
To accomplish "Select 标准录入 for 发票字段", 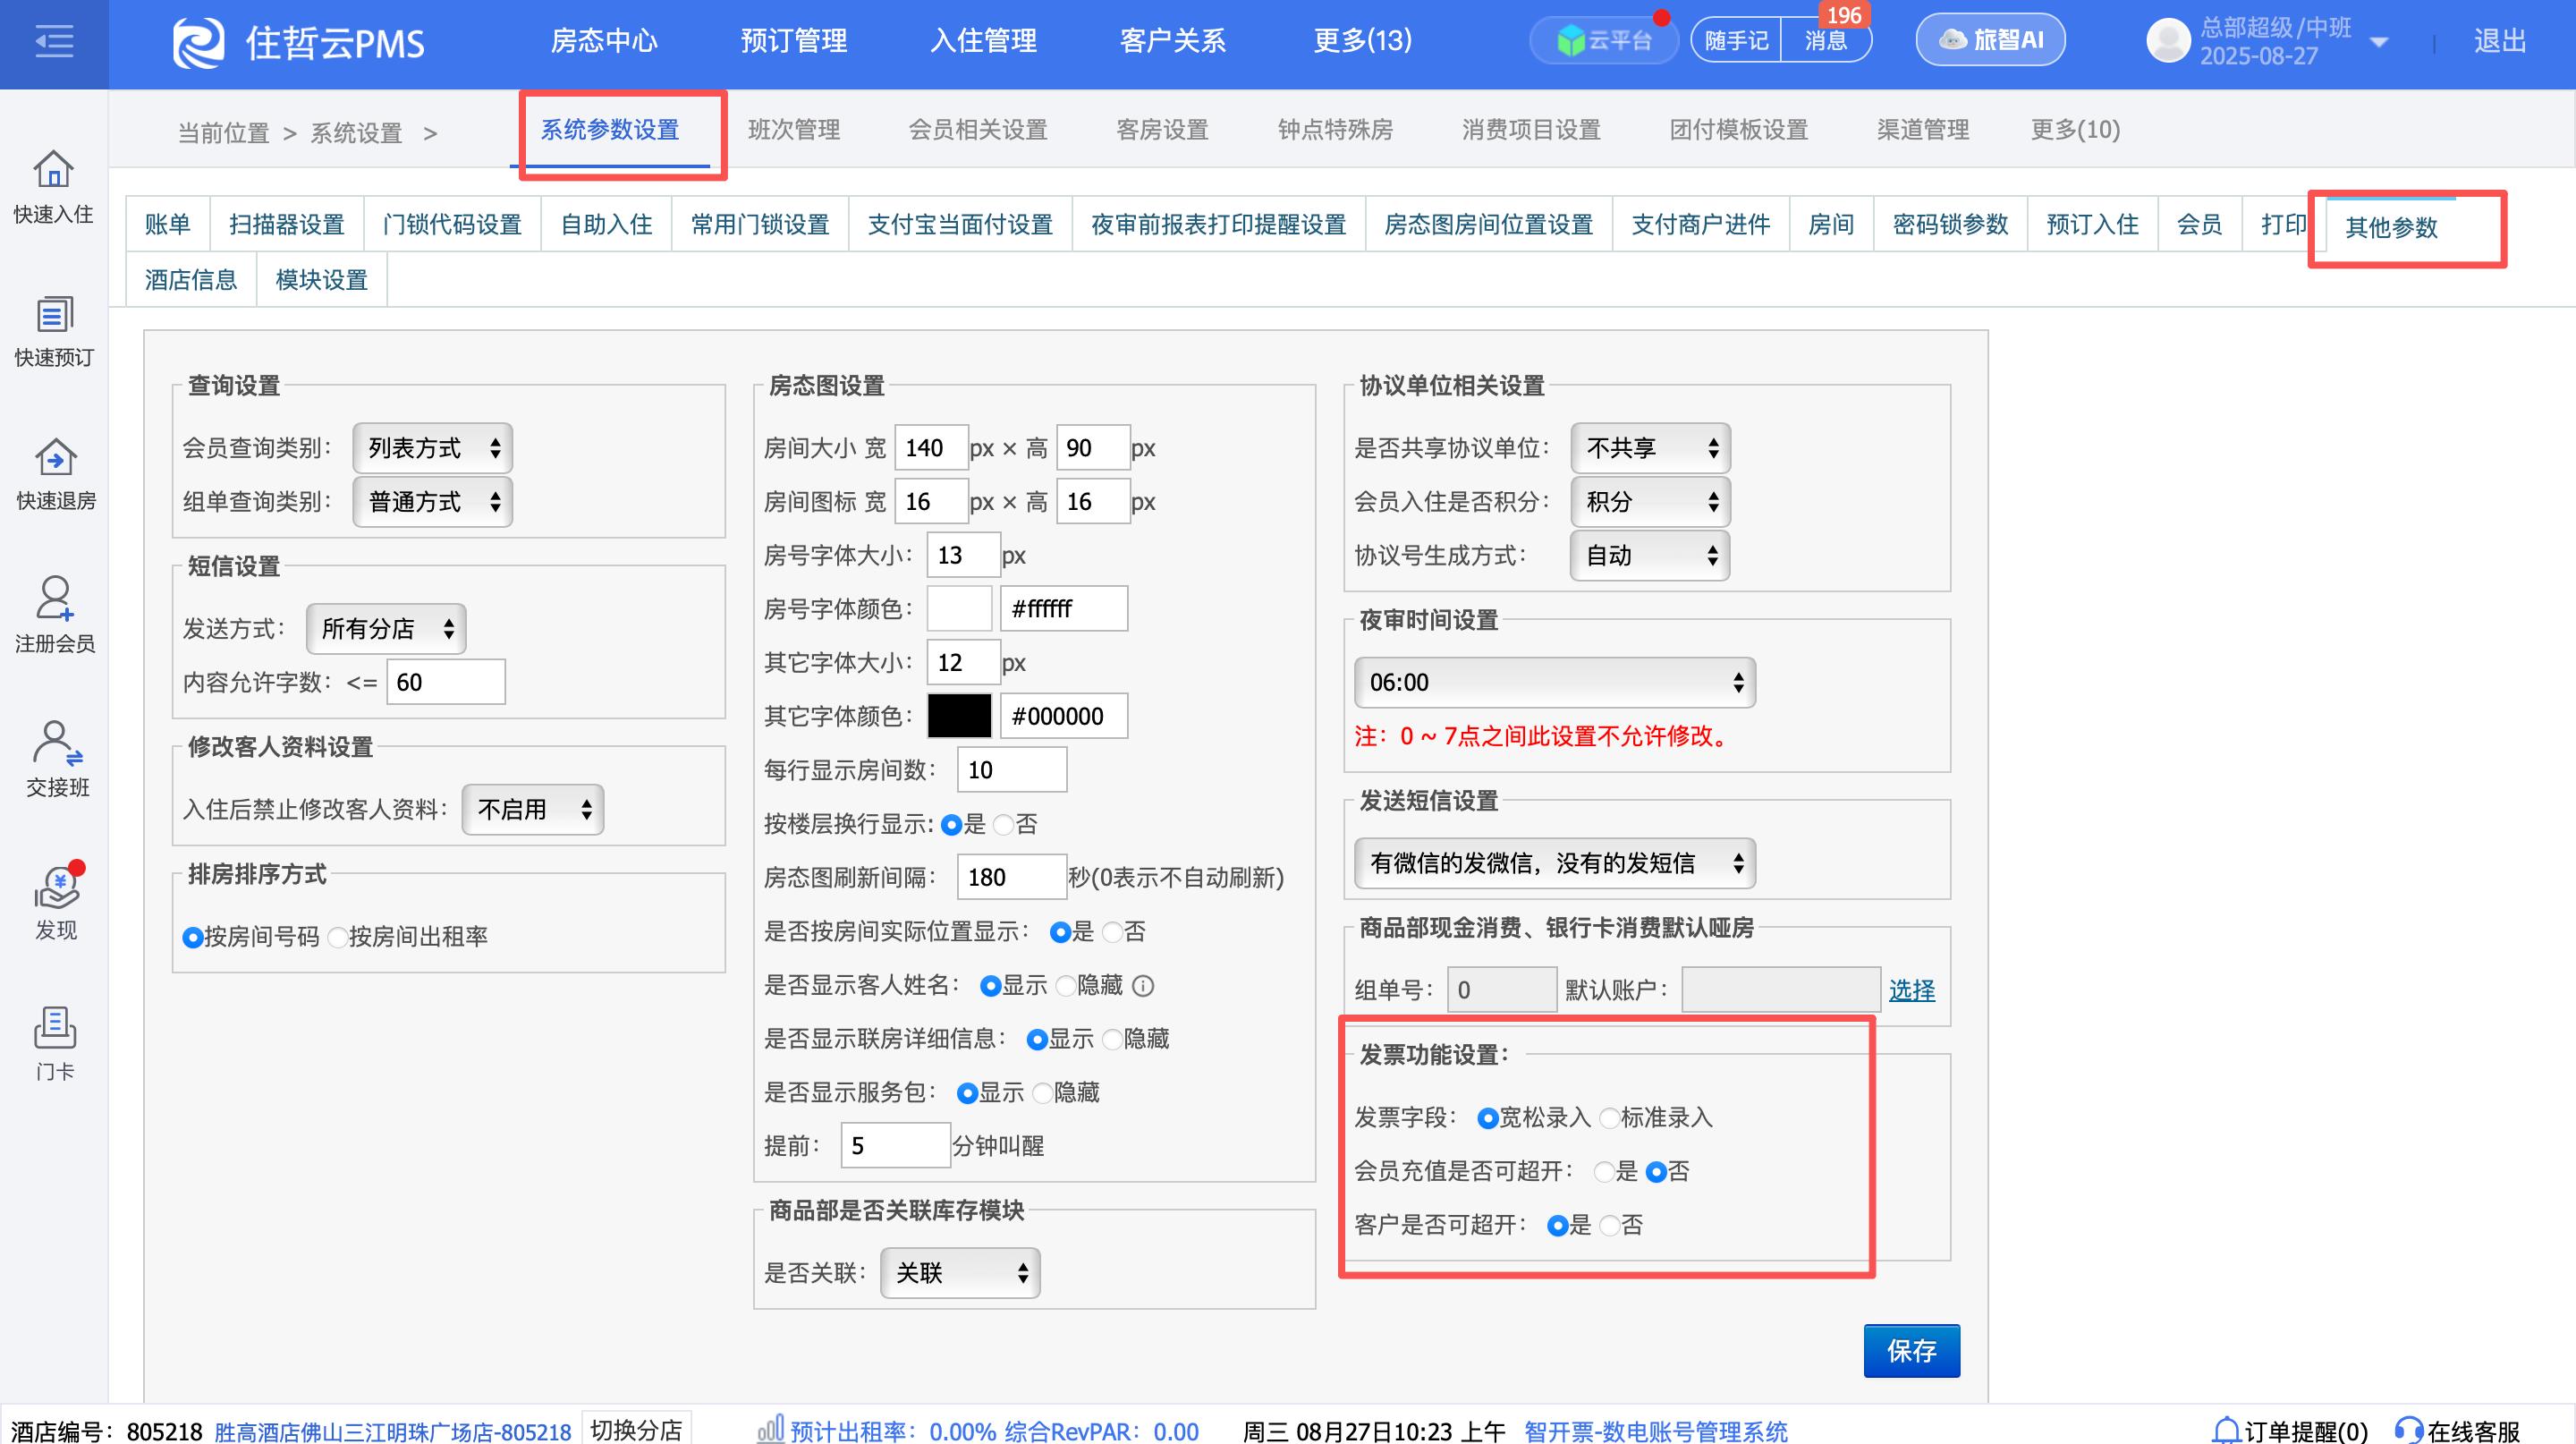I will pos(1609,1118).
